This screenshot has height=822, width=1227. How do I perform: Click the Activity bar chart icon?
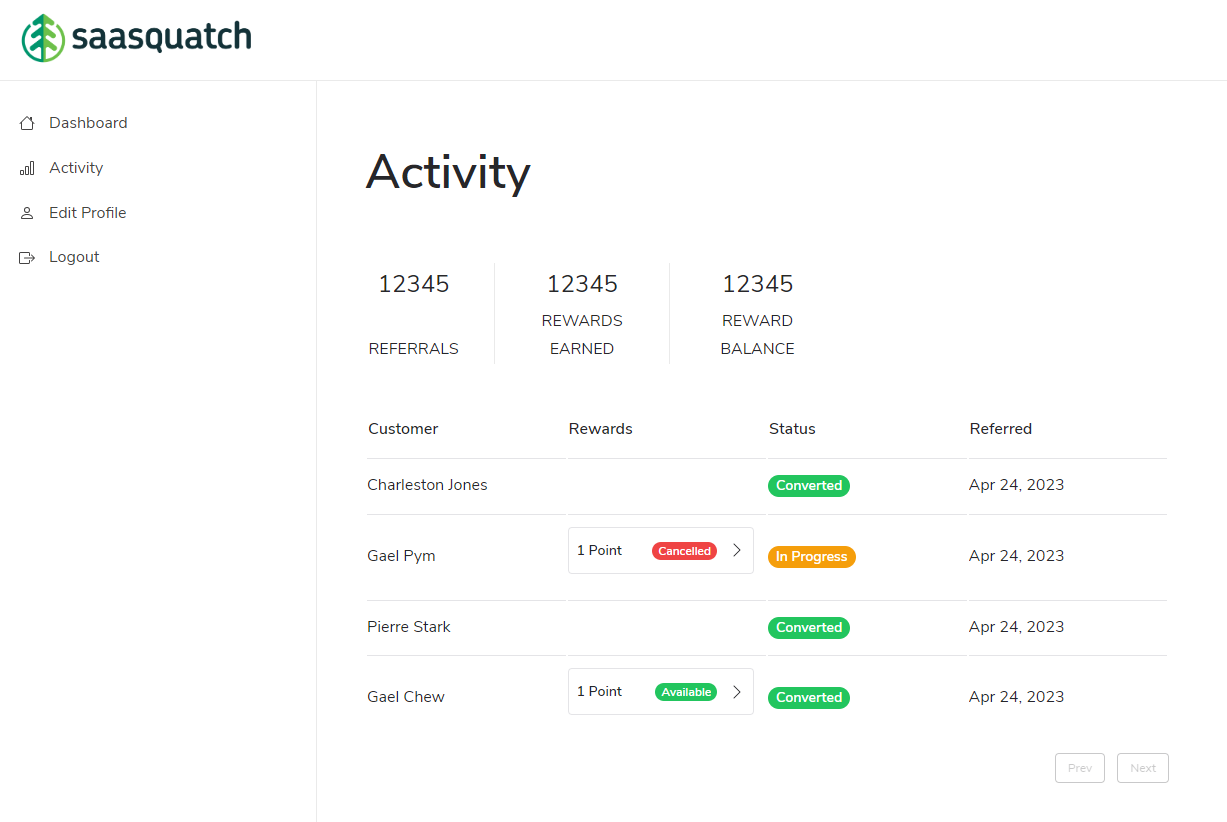(26, 168)
